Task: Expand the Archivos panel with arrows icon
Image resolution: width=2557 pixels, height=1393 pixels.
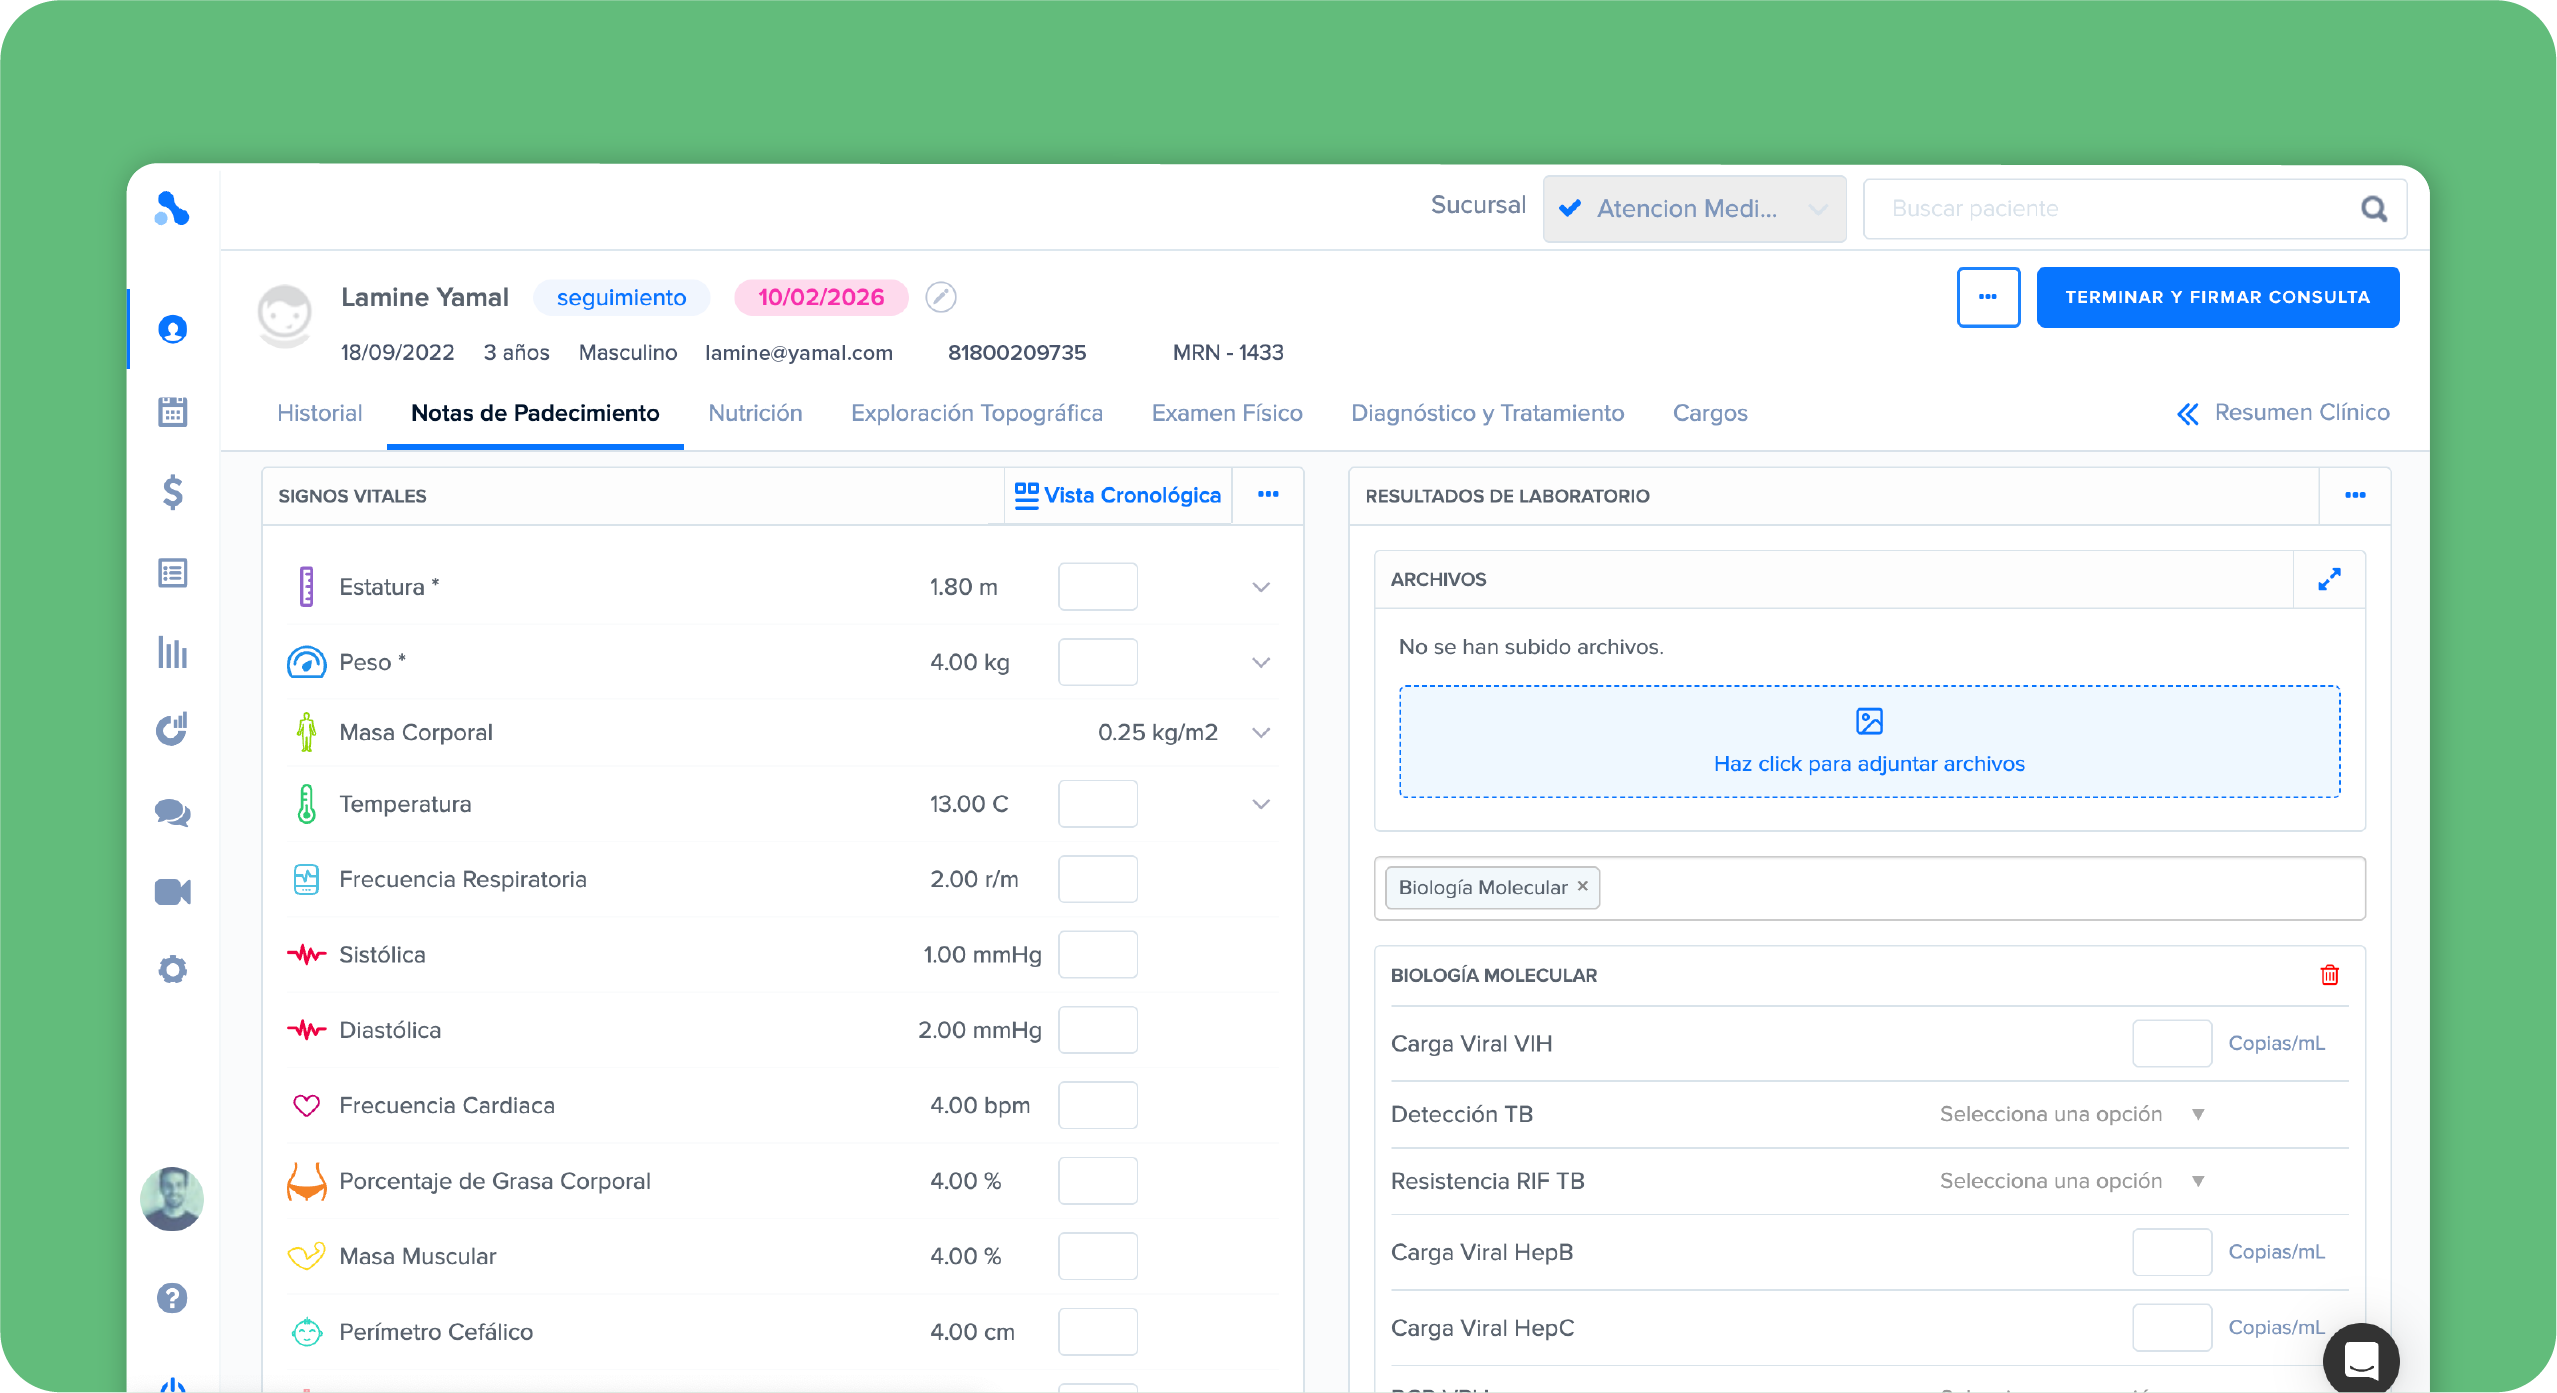Action: tap(2329, 579)
